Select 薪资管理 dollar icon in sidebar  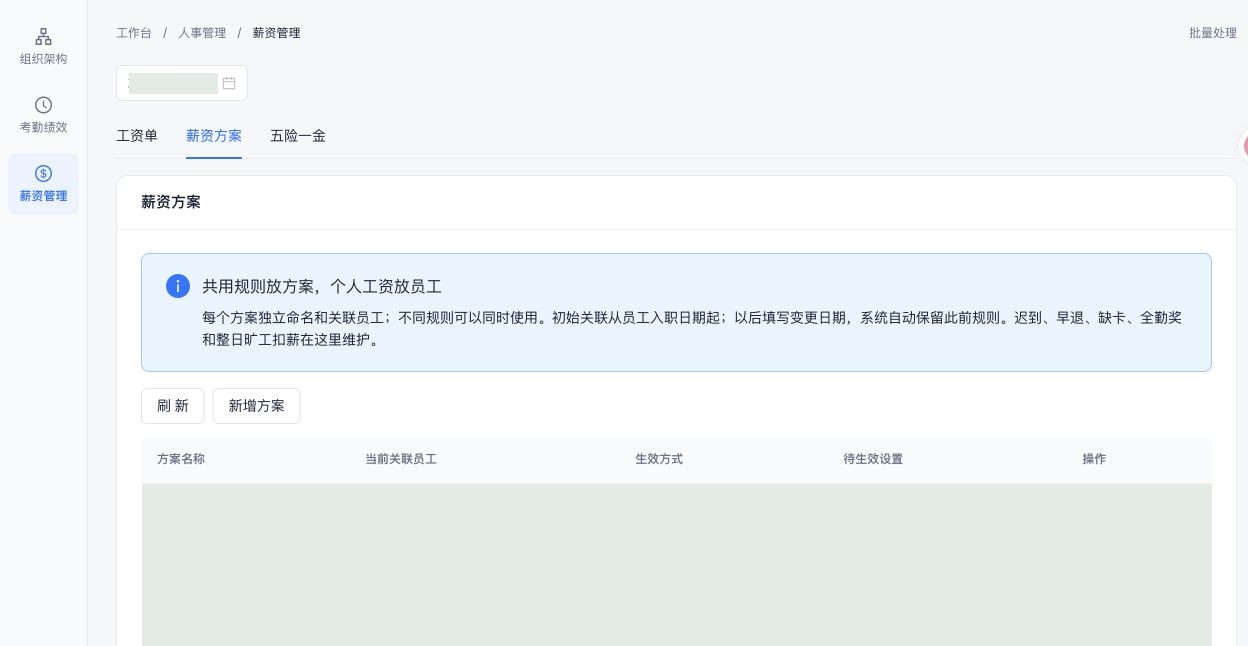pyautogui.click(x=43, y=173)
